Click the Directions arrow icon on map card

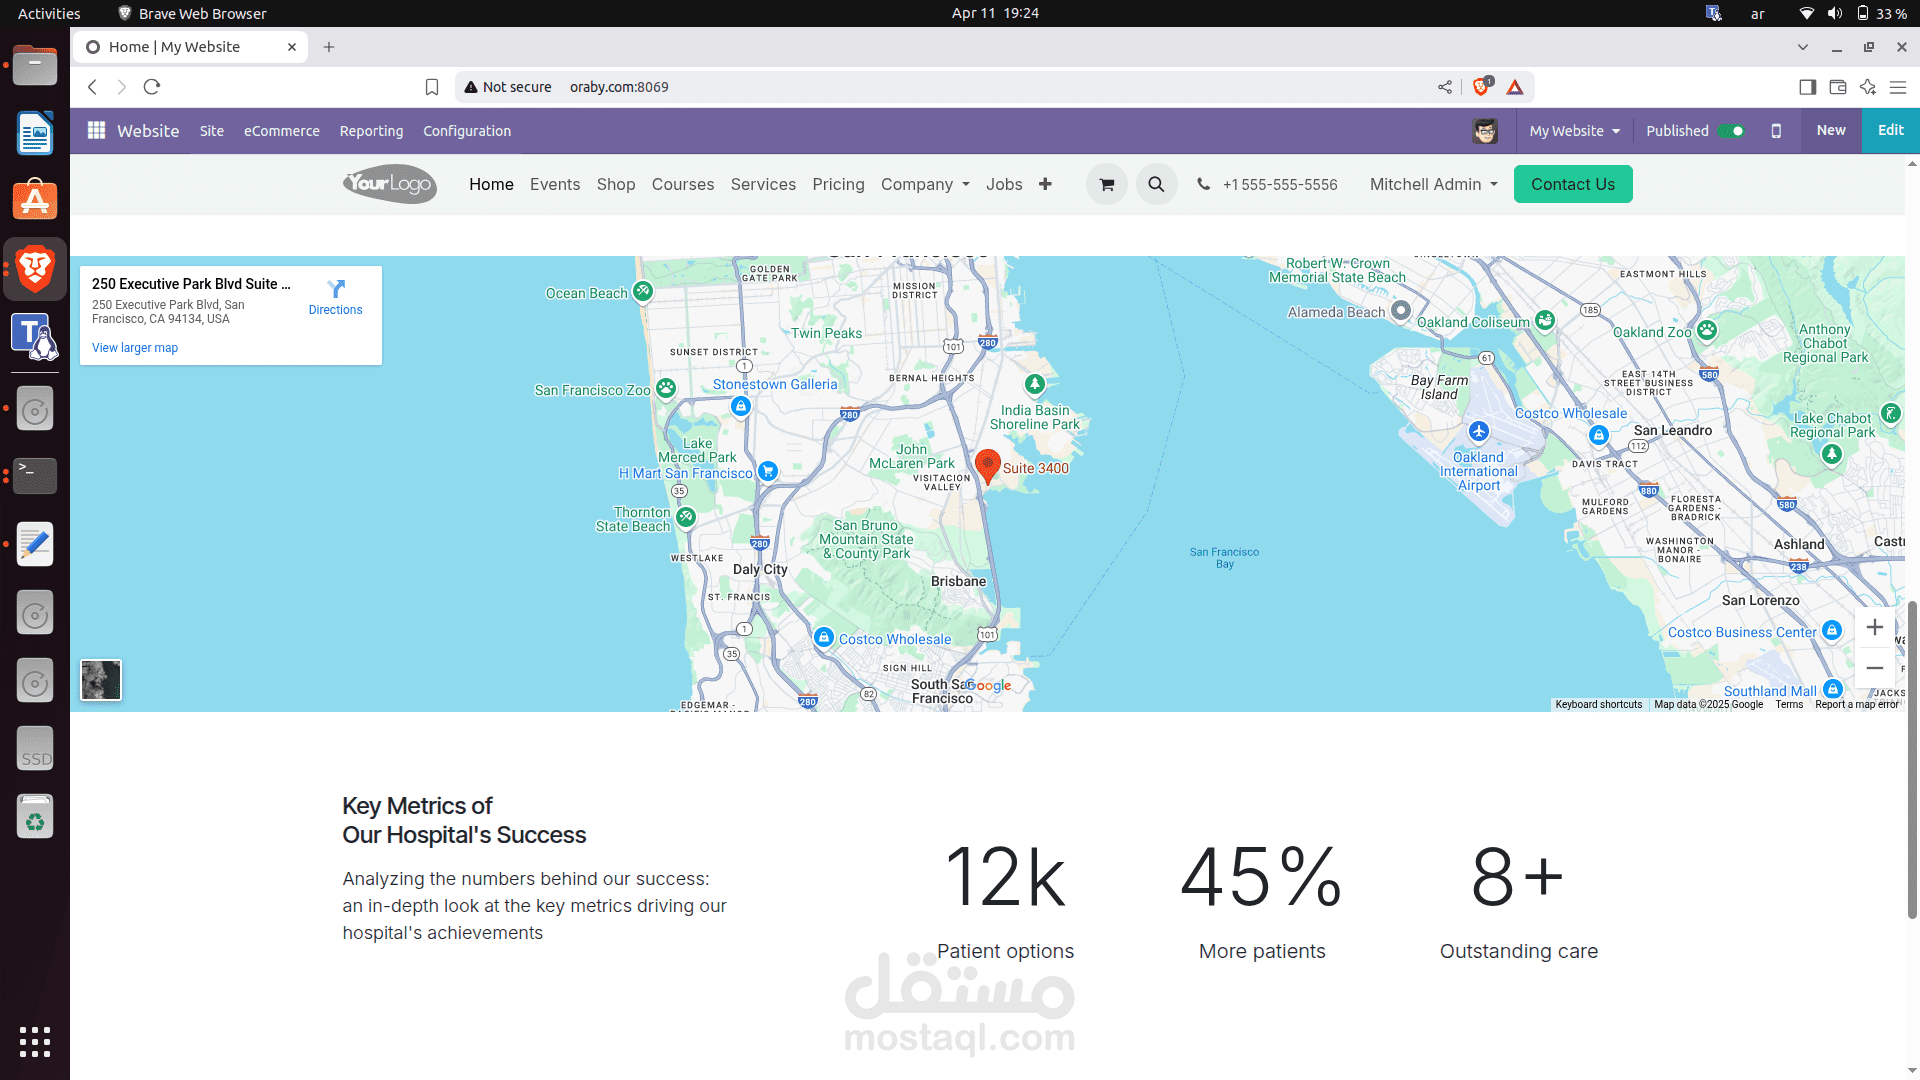pos(336,289)
